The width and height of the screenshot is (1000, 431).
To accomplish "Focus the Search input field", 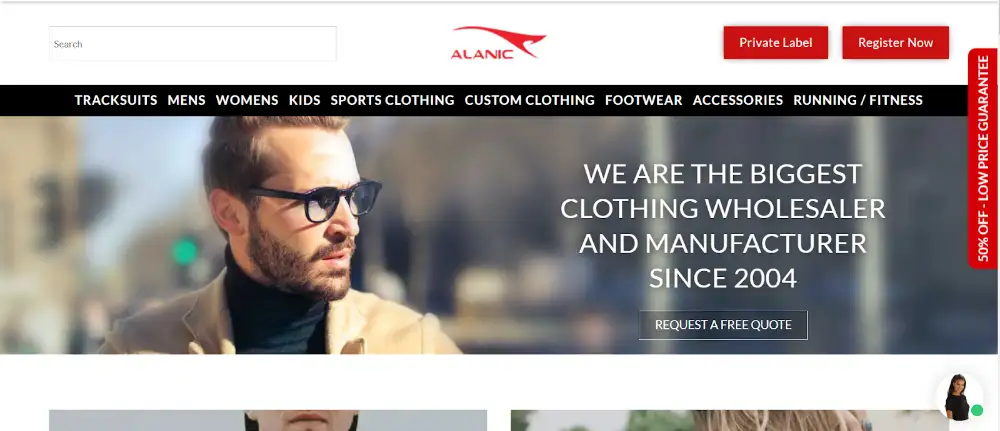I will (x=193, y=44).
